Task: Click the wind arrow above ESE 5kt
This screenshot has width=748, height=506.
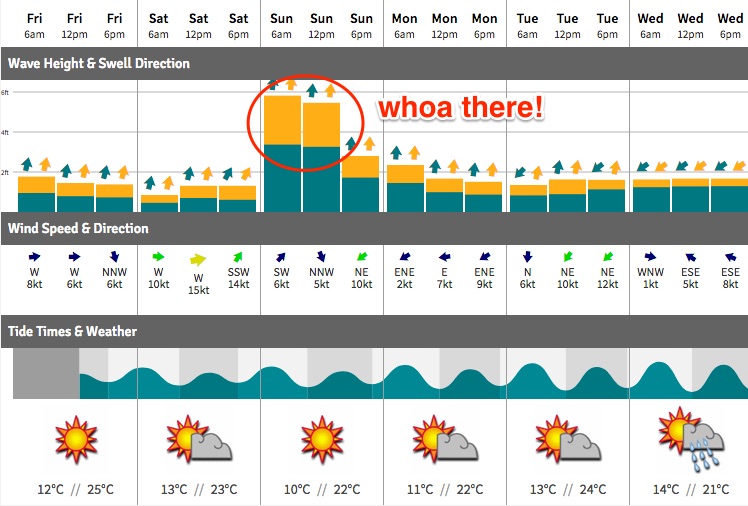Action: click(x=690, y=257)
